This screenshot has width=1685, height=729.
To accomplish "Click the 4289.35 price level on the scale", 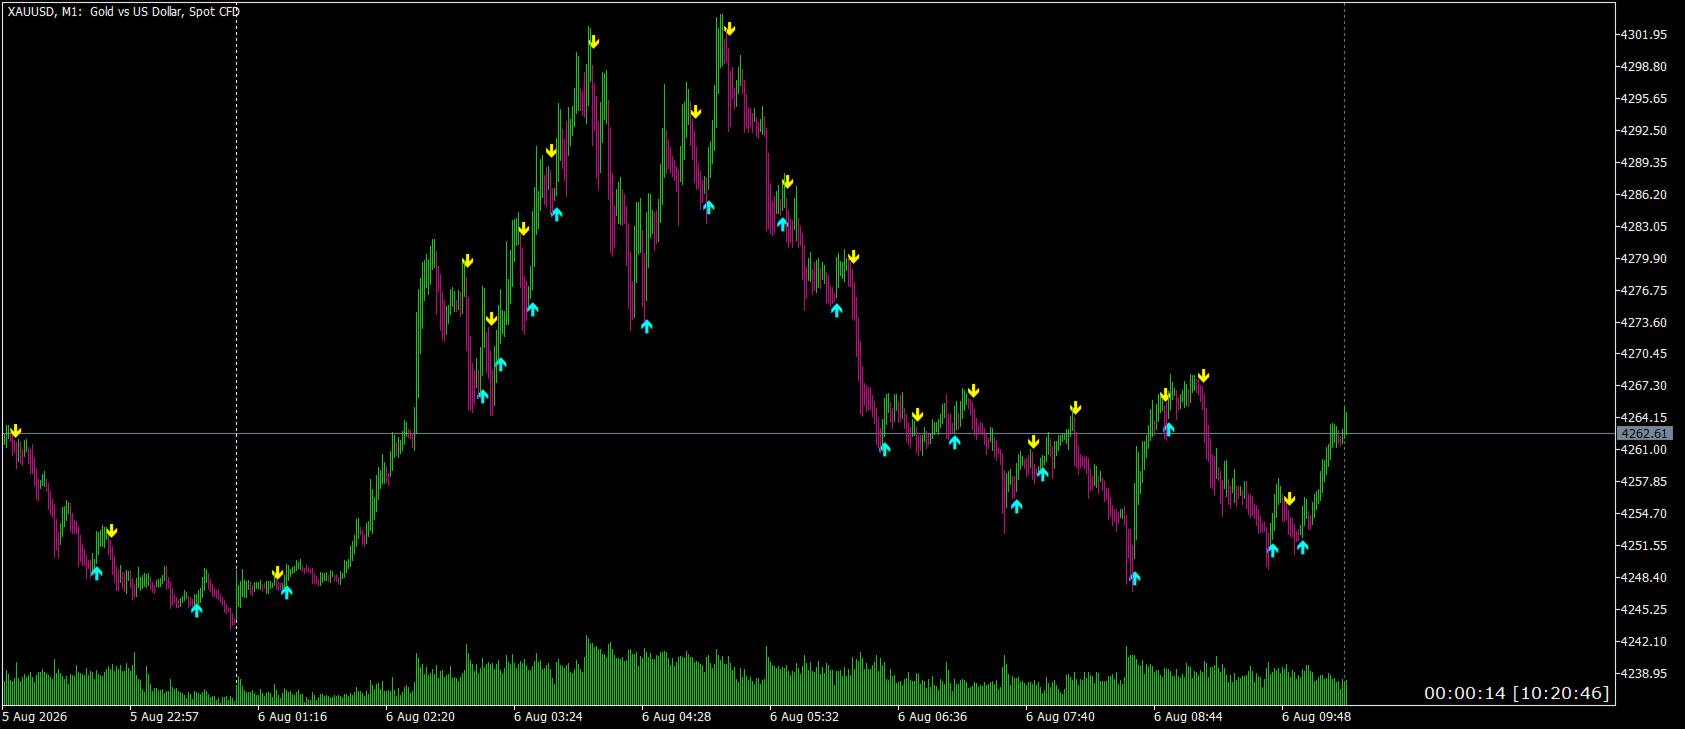I will pyautogui.click(x=1644, y=163).
